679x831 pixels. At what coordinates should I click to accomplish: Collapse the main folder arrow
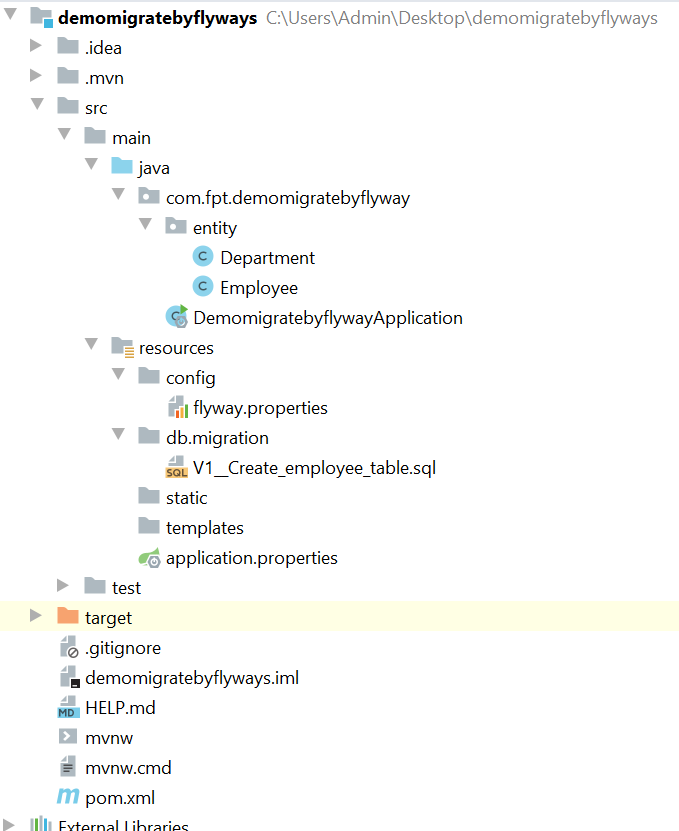[x=64, y=134]
